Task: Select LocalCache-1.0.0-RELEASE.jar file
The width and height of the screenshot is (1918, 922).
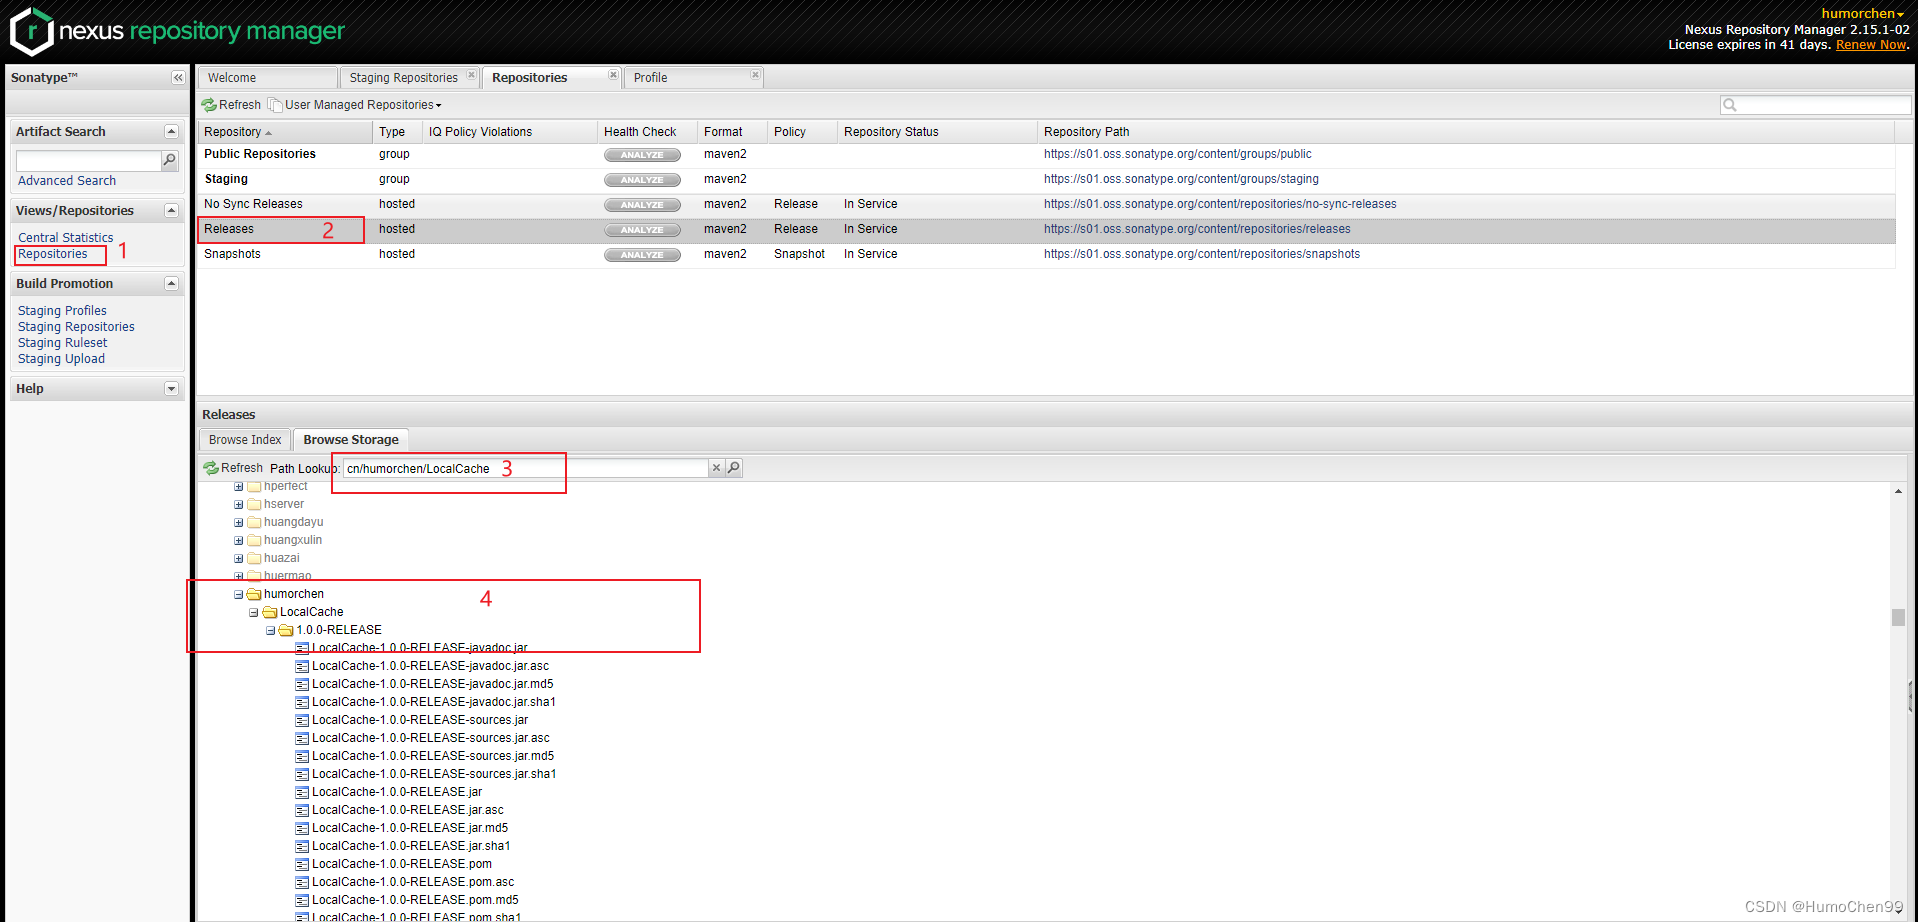Action: (x=397, y=792)
